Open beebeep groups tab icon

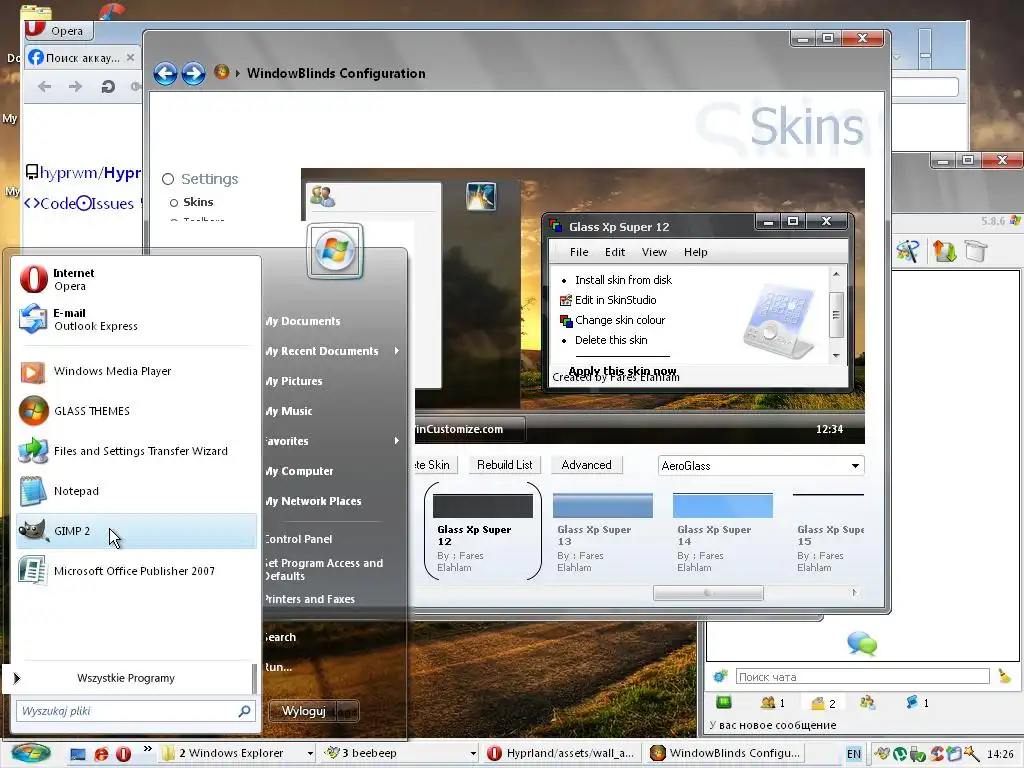pos(867,703)
